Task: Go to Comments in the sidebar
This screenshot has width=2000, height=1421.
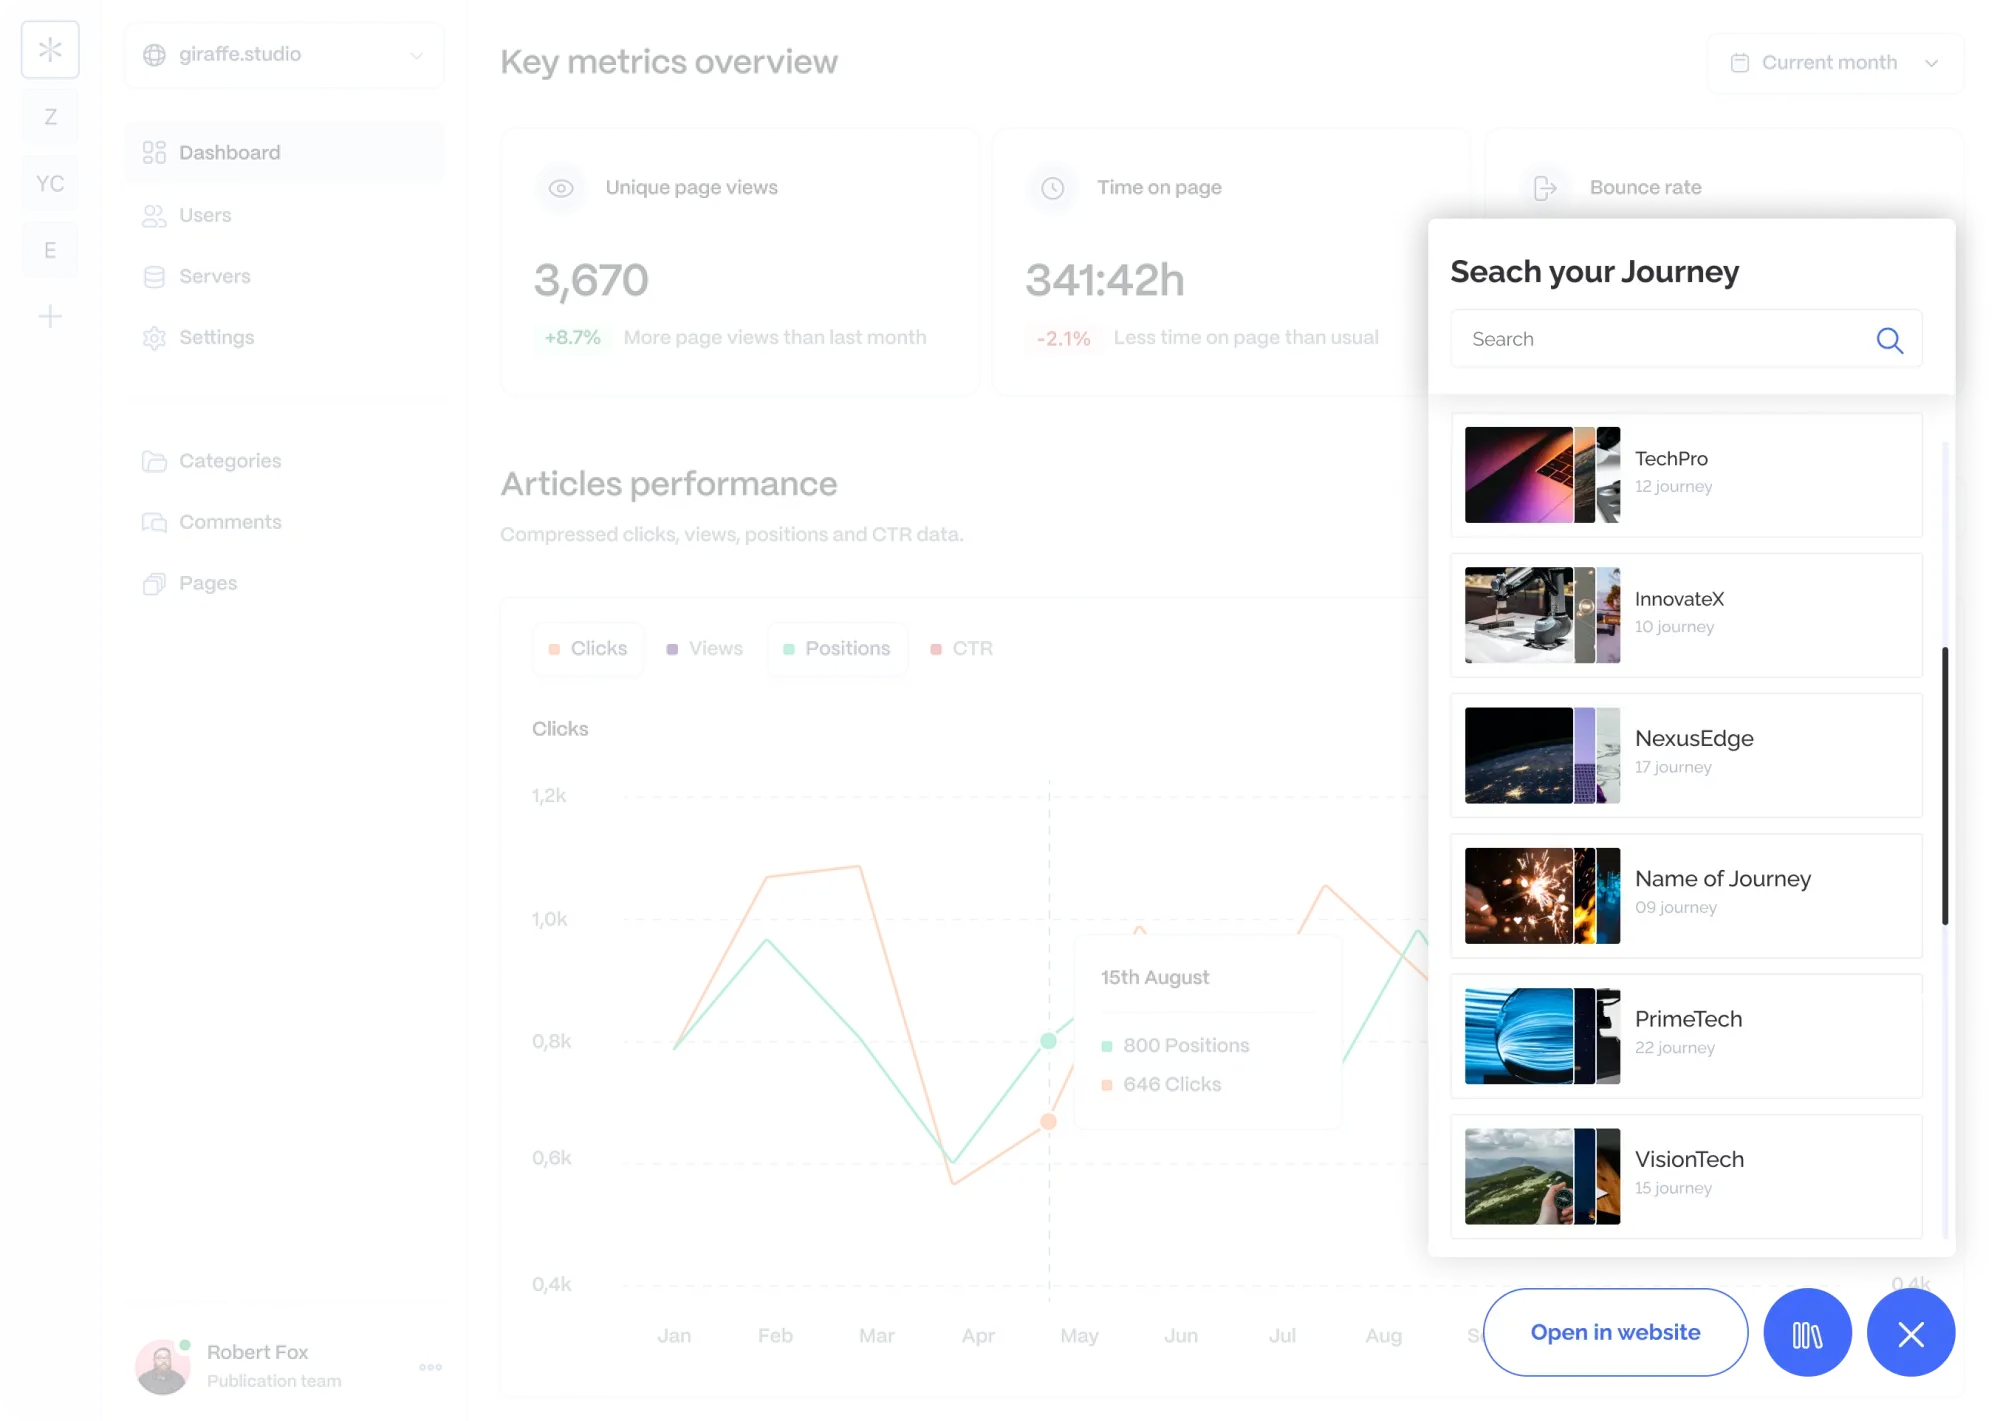Action: point(229,522)
